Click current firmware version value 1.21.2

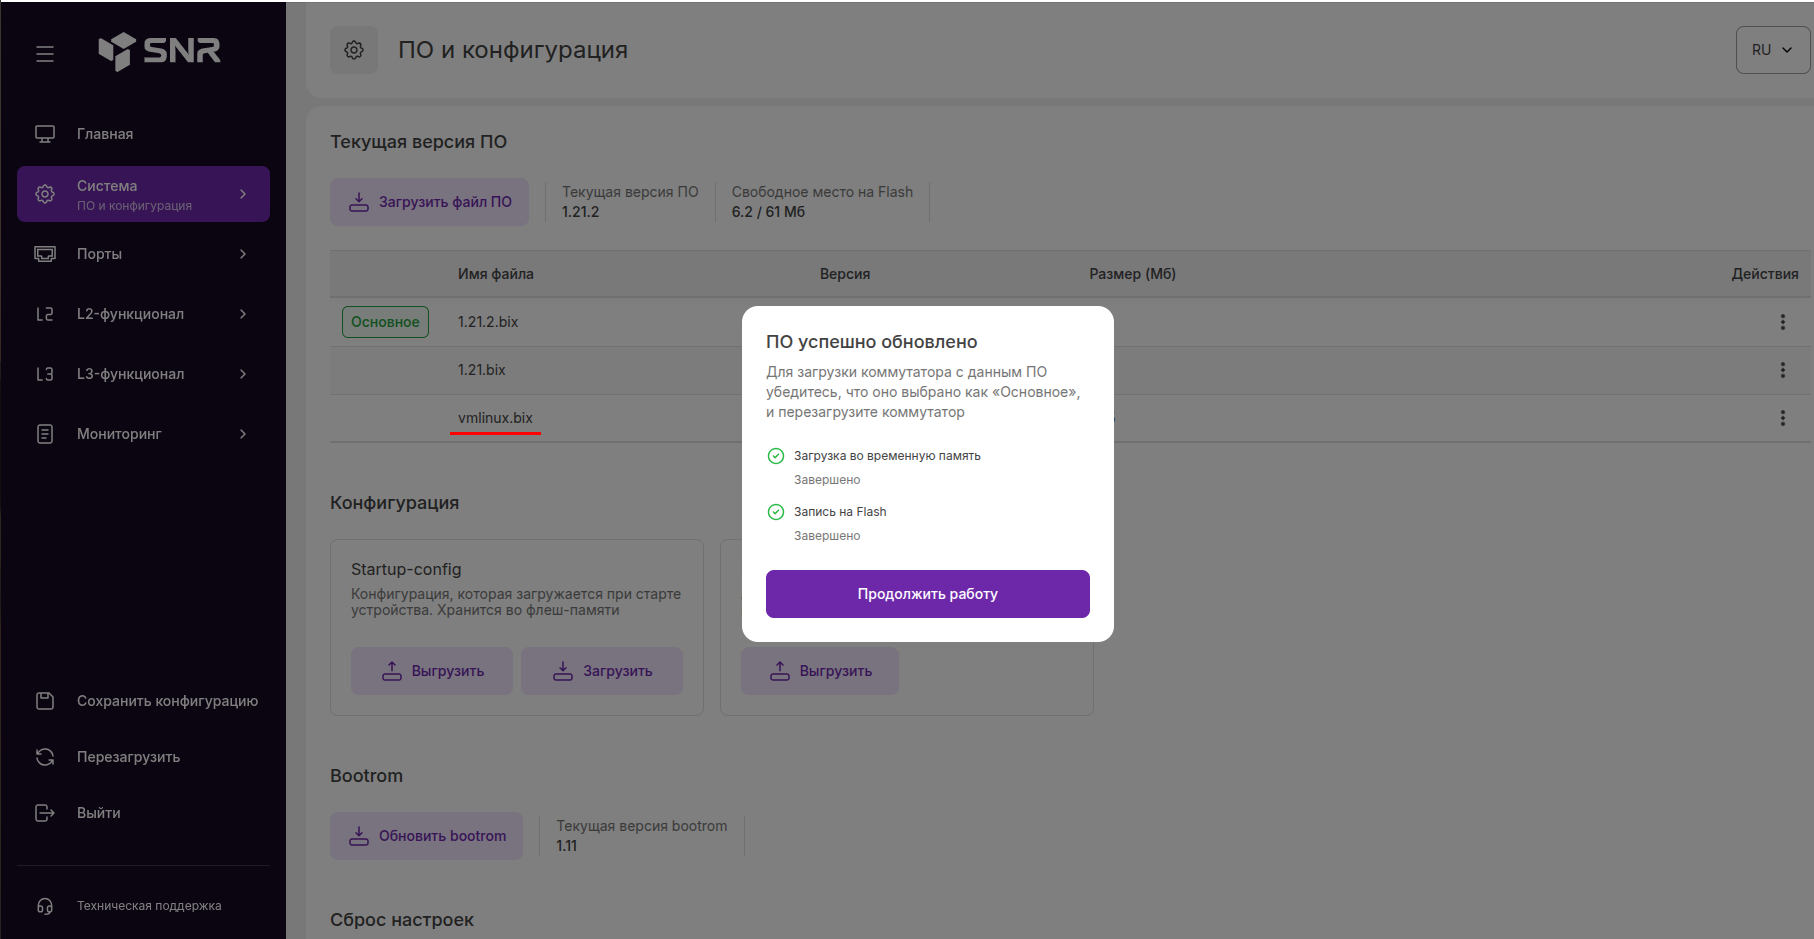pos(581,212)
